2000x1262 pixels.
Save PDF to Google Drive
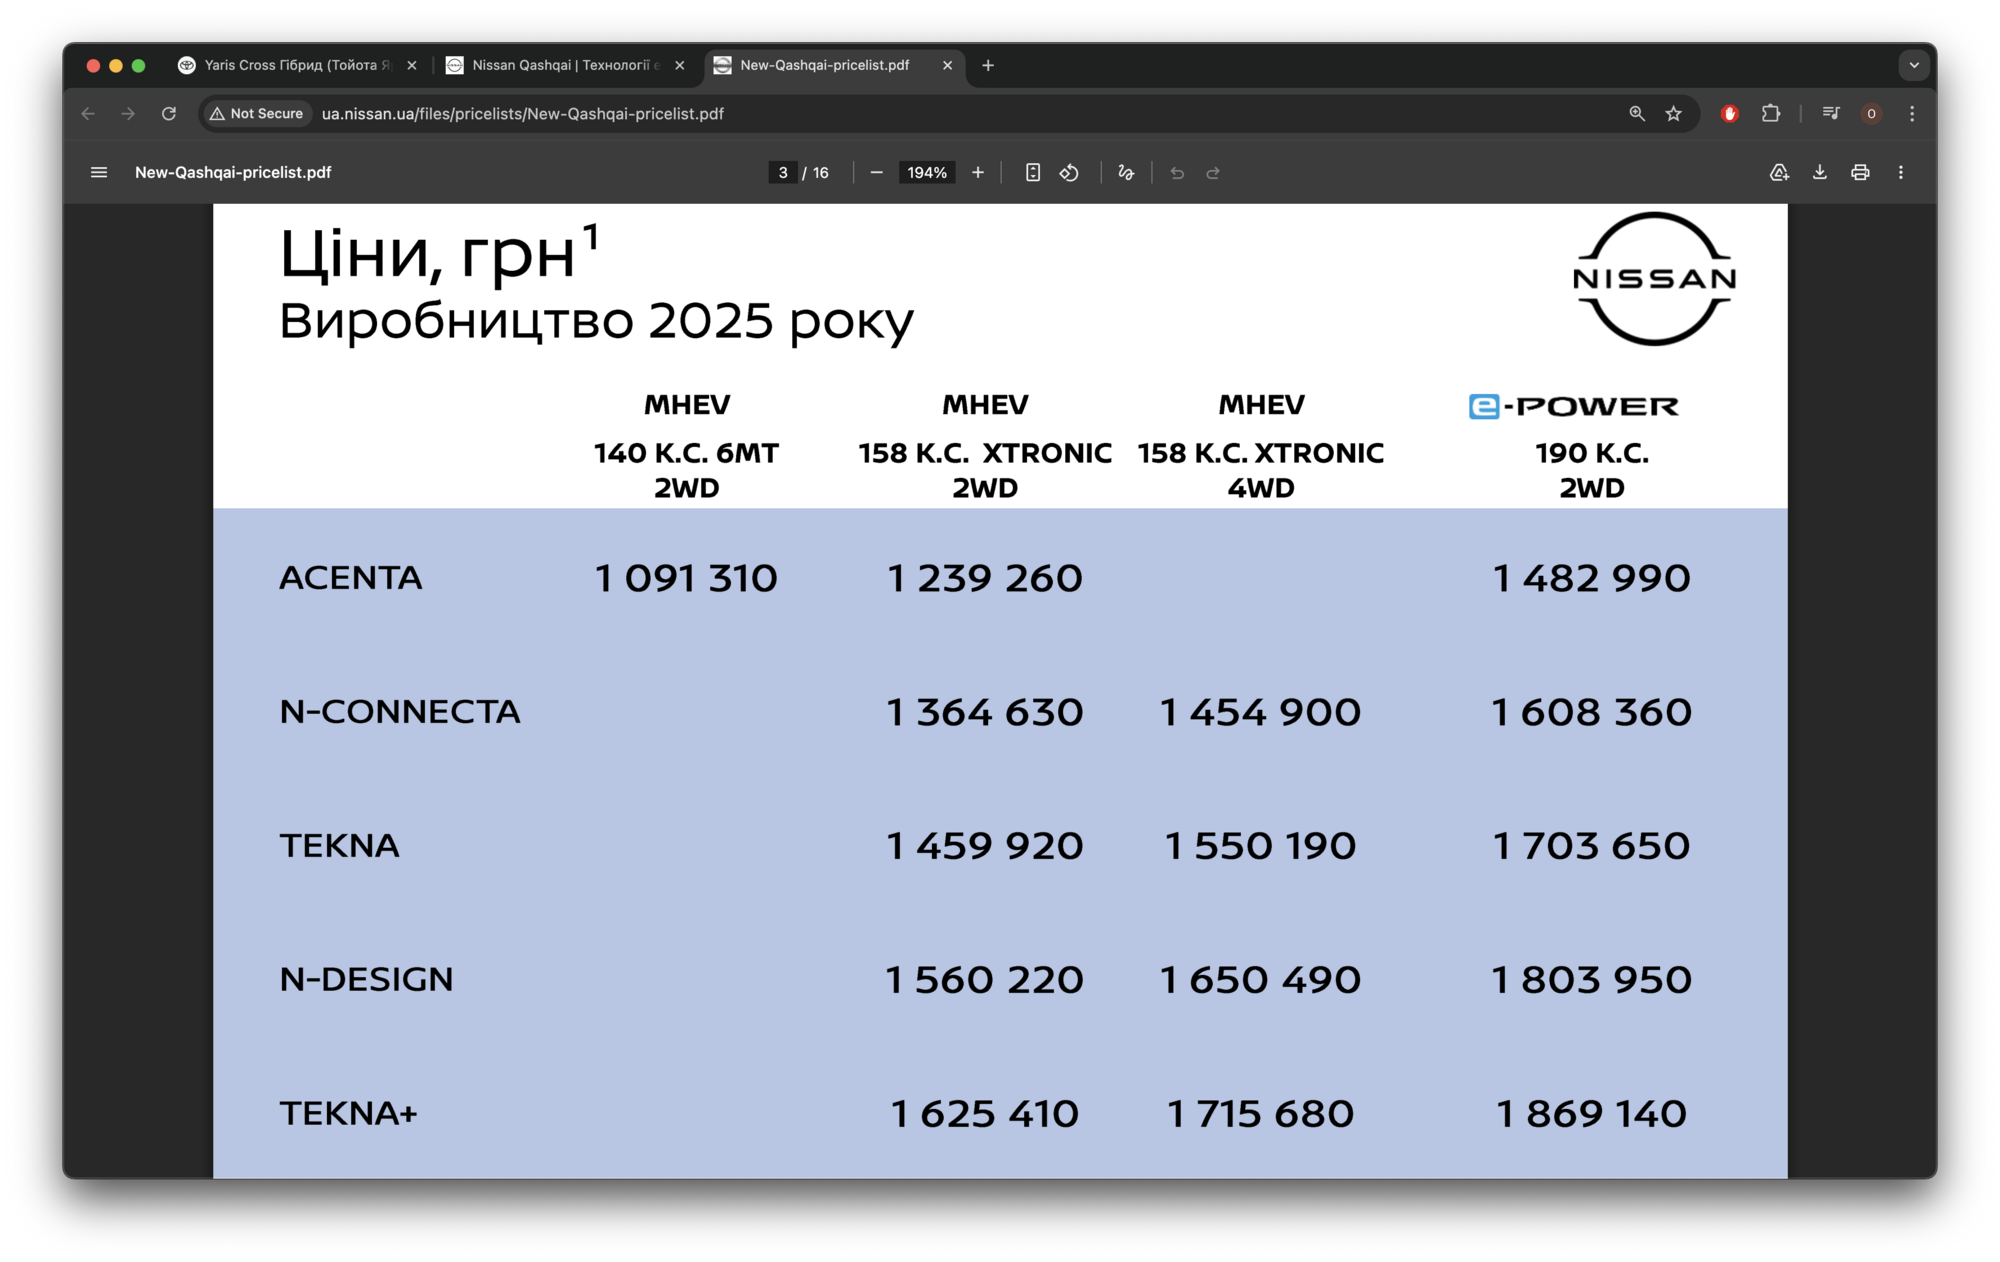[x=1779, y=173]
